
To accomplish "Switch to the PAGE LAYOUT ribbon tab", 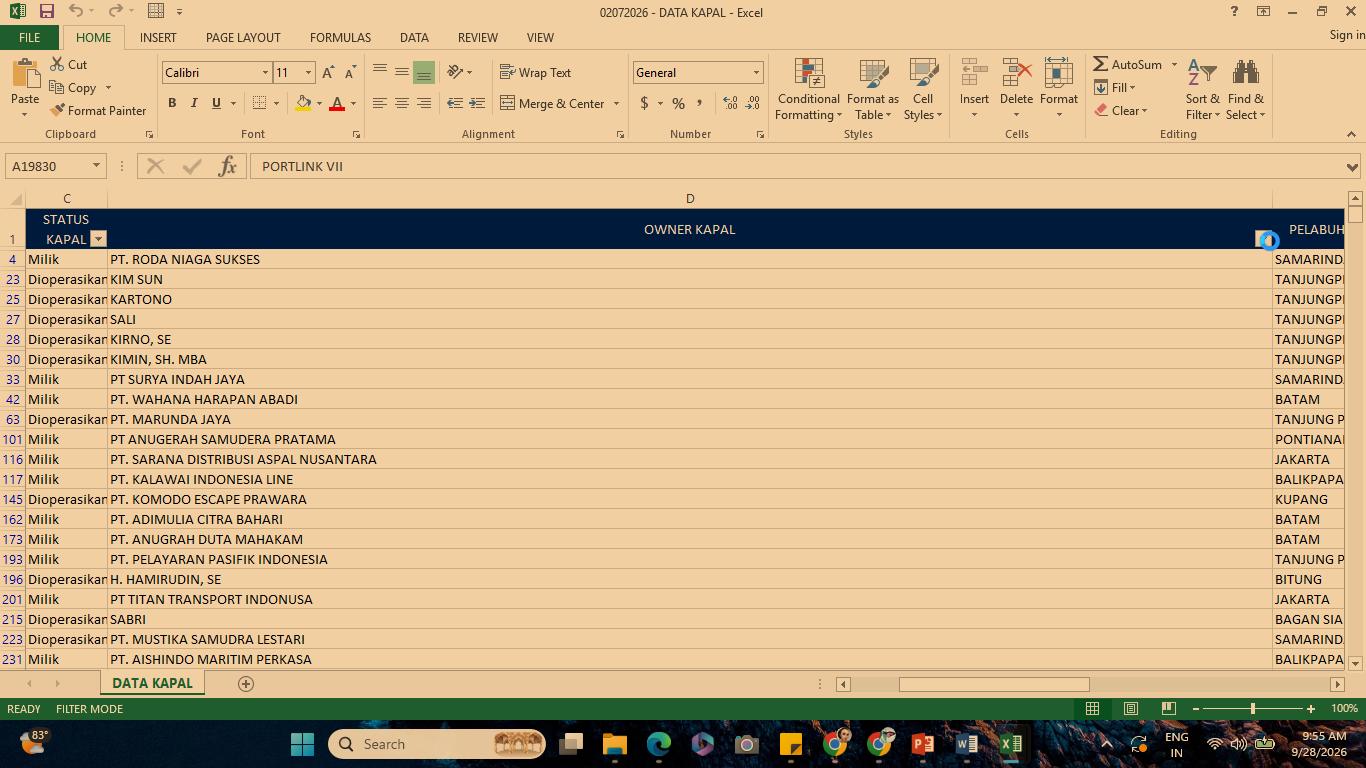I will pos(243,37).
